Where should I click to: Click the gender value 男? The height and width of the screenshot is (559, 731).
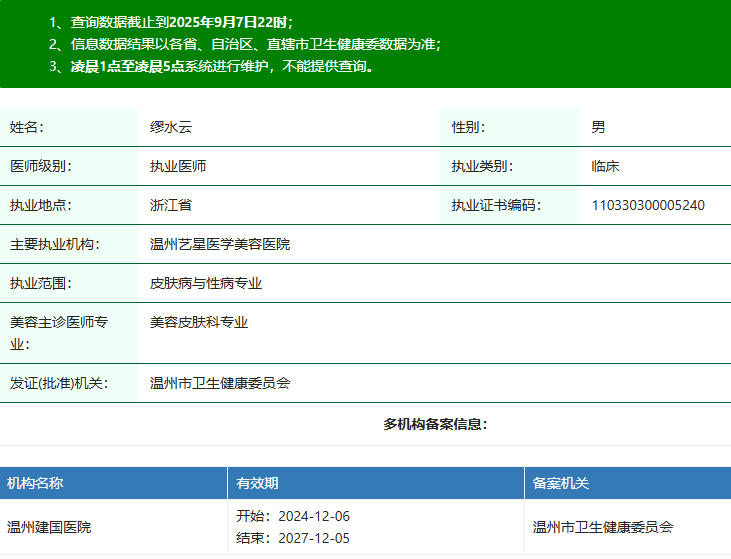pyautogui.click(x=598, y=127)
